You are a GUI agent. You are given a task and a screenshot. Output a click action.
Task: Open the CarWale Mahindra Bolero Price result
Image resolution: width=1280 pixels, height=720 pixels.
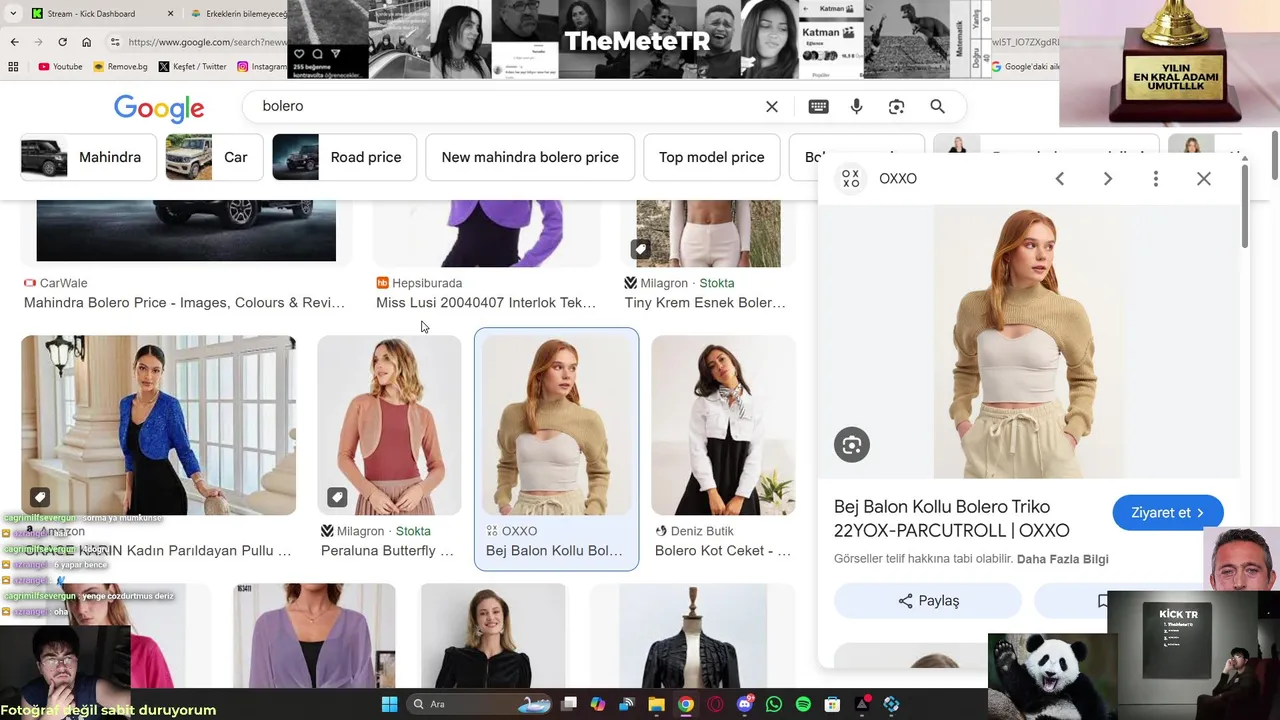tap(184, 303)
